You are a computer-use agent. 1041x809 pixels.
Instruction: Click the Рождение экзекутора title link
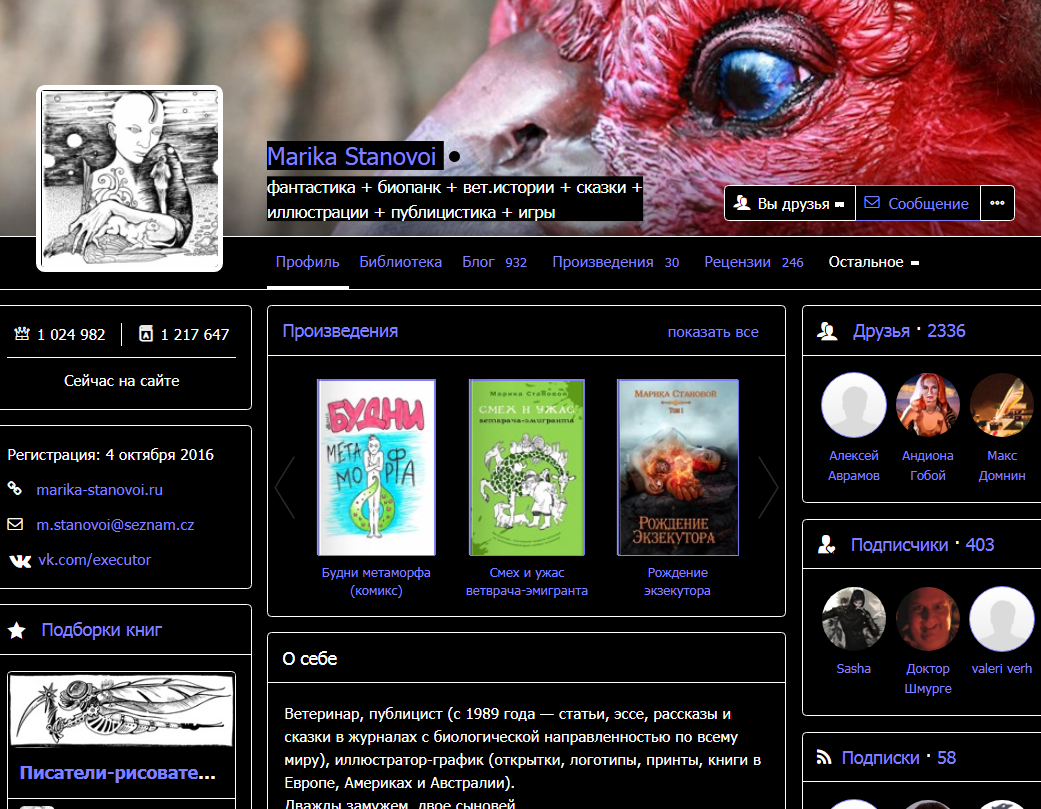[x=678, y=581]
